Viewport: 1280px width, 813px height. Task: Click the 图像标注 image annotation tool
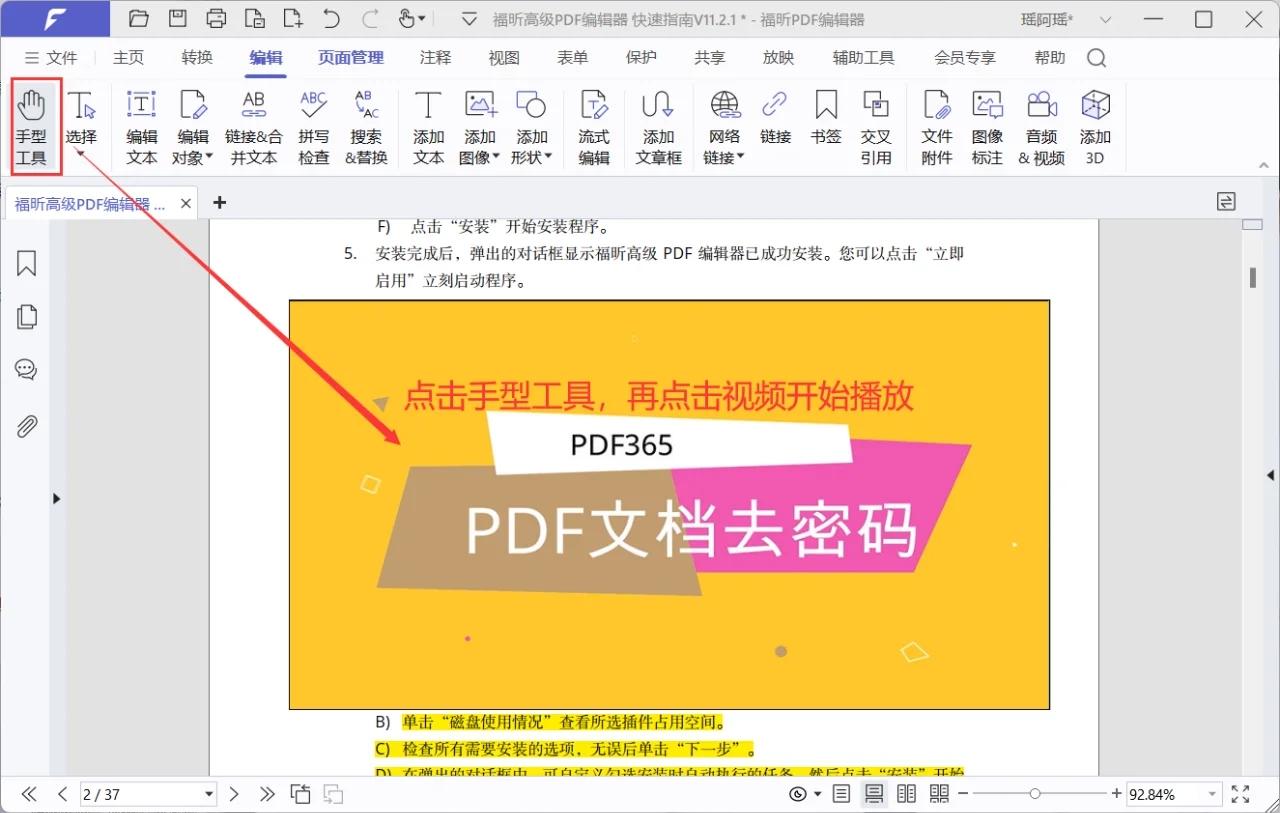987,127
